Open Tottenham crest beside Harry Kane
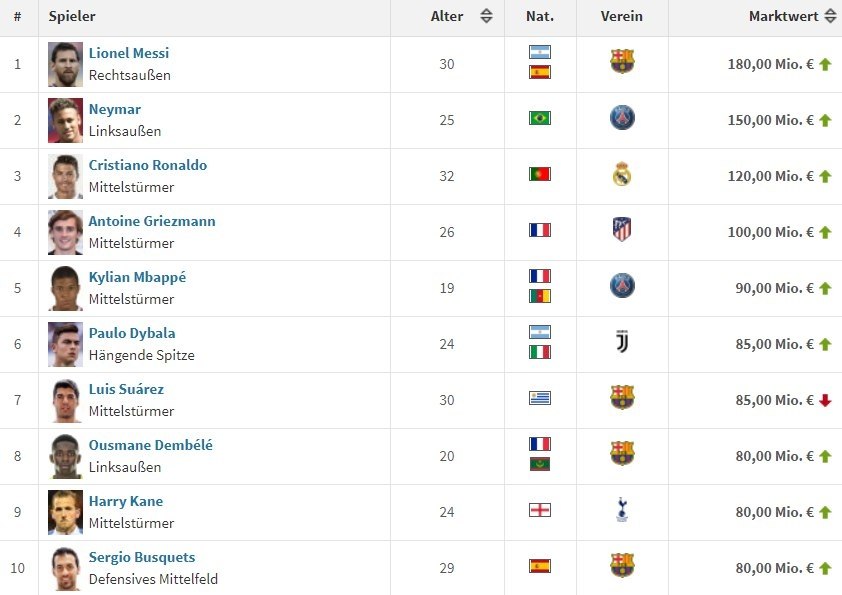842x595 pixels. click(622, 510)
